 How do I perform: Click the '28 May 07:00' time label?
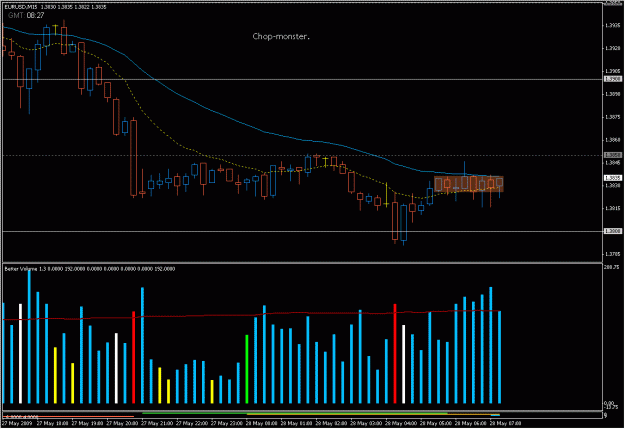505,423
